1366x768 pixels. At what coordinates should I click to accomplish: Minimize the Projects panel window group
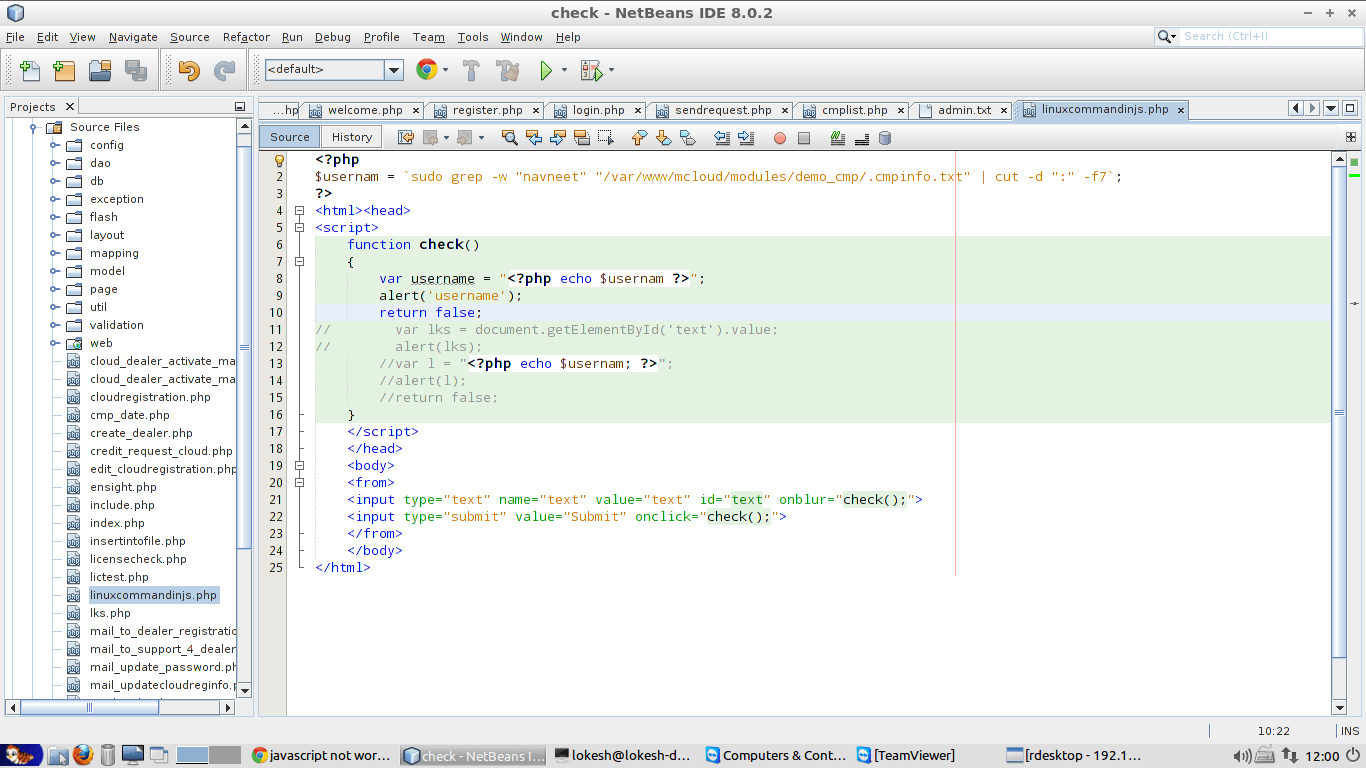click(240, 106)
